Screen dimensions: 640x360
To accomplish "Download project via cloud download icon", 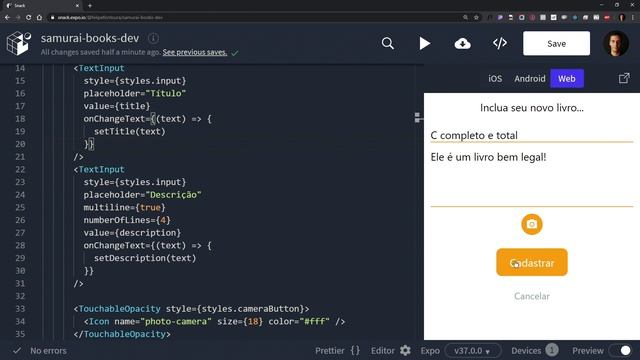I will pos(462,43).
